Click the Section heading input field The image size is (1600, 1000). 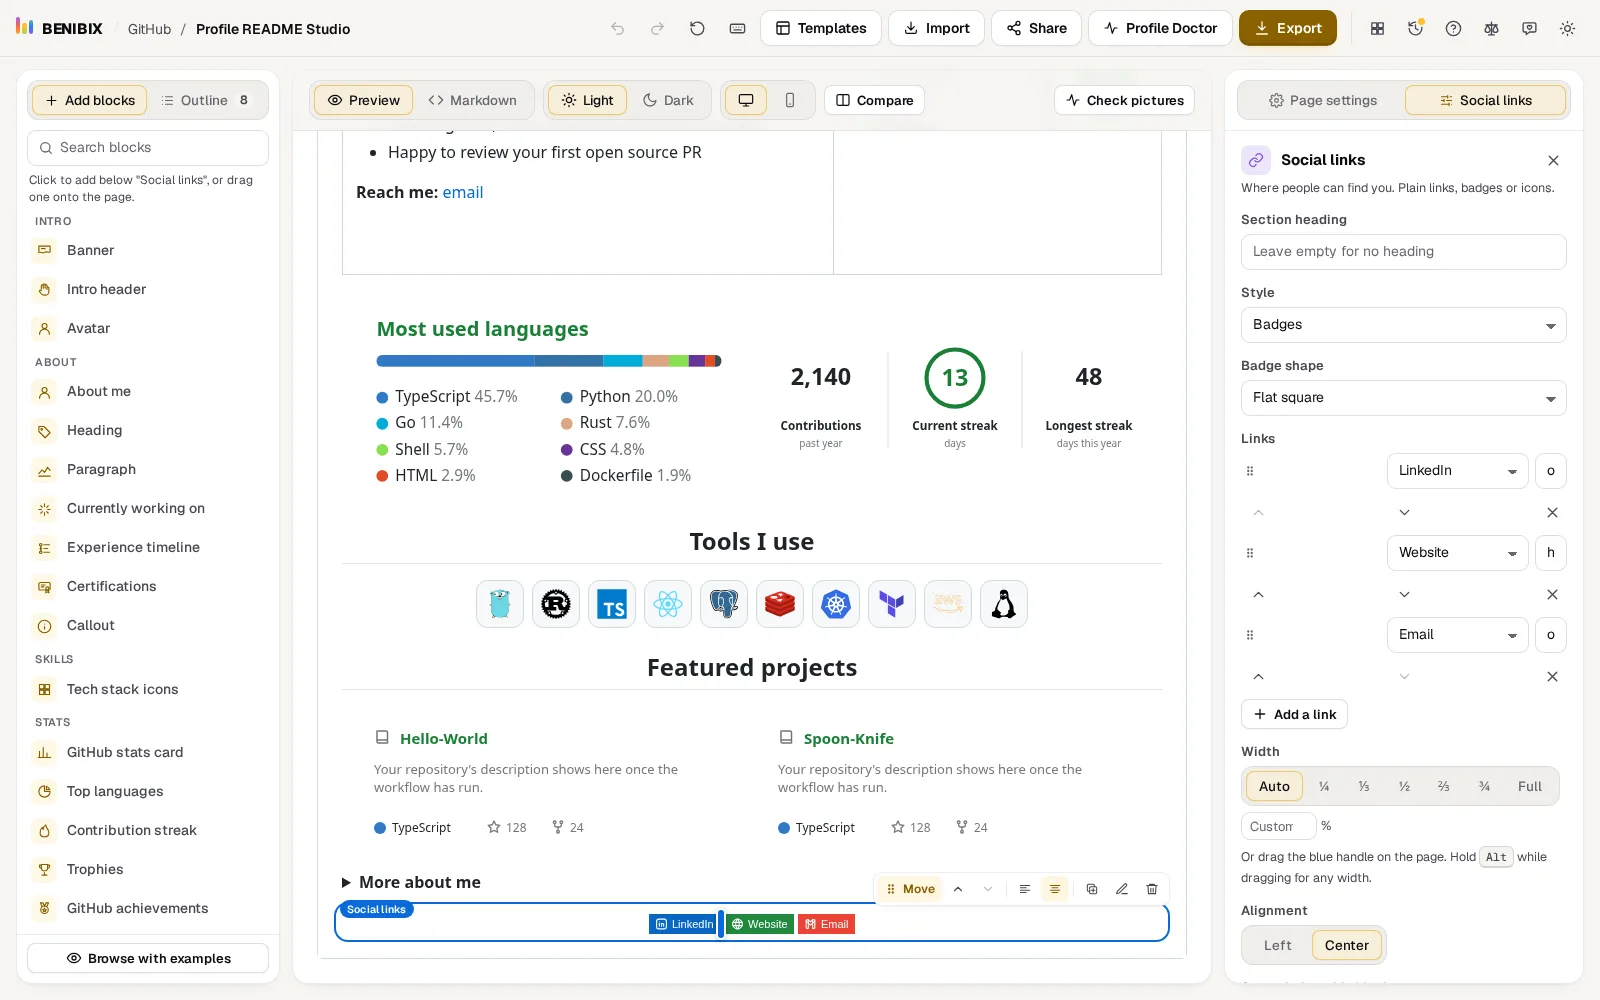[x=1403, y=252]
